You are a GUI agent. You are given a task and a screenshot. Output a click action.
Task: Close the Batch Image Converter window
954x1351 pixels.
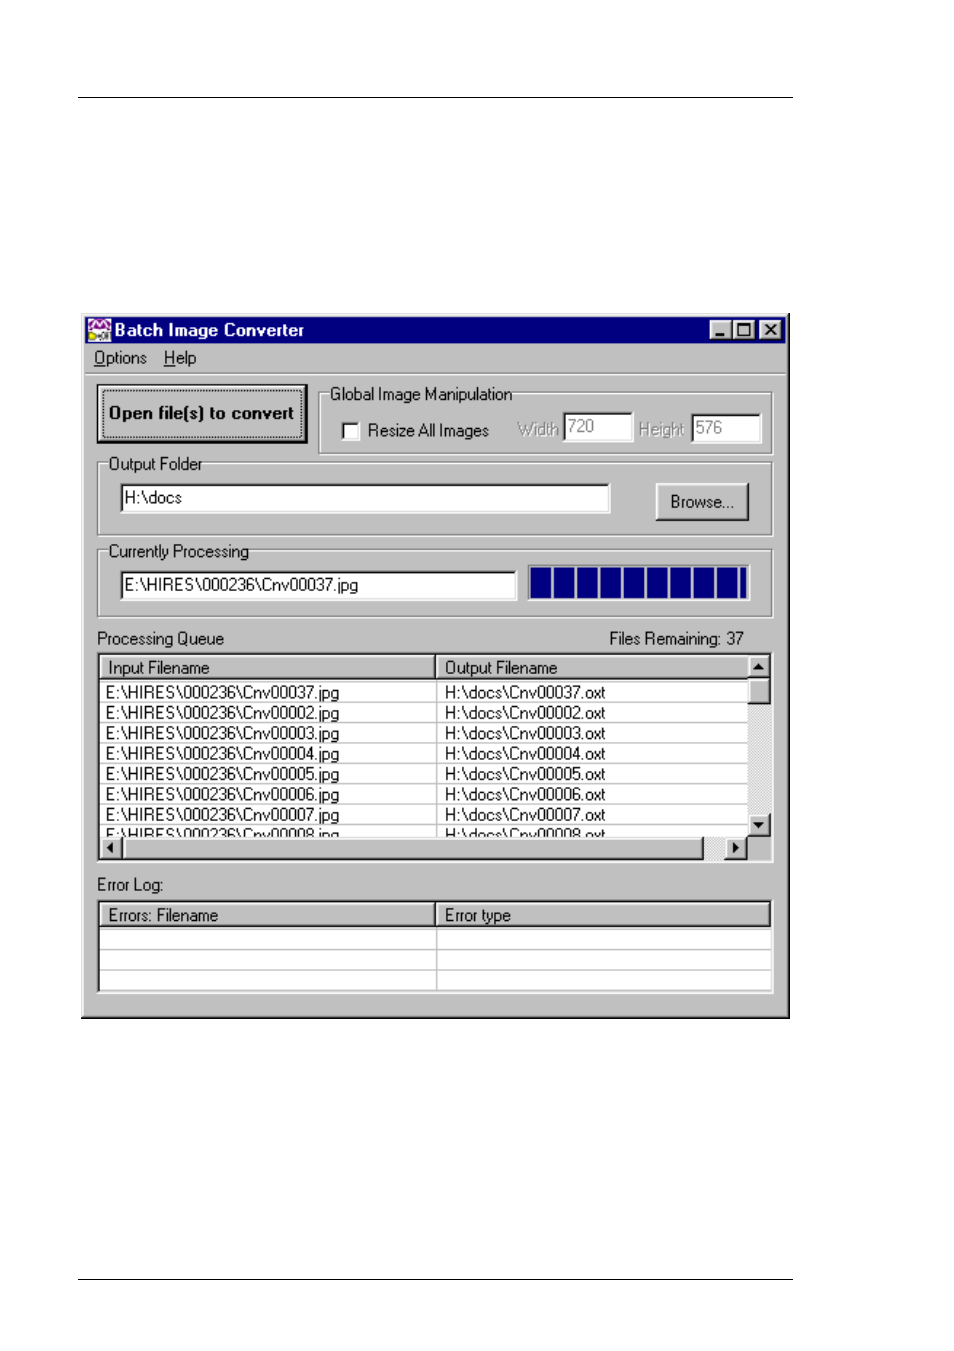click(x=770, y=330)
